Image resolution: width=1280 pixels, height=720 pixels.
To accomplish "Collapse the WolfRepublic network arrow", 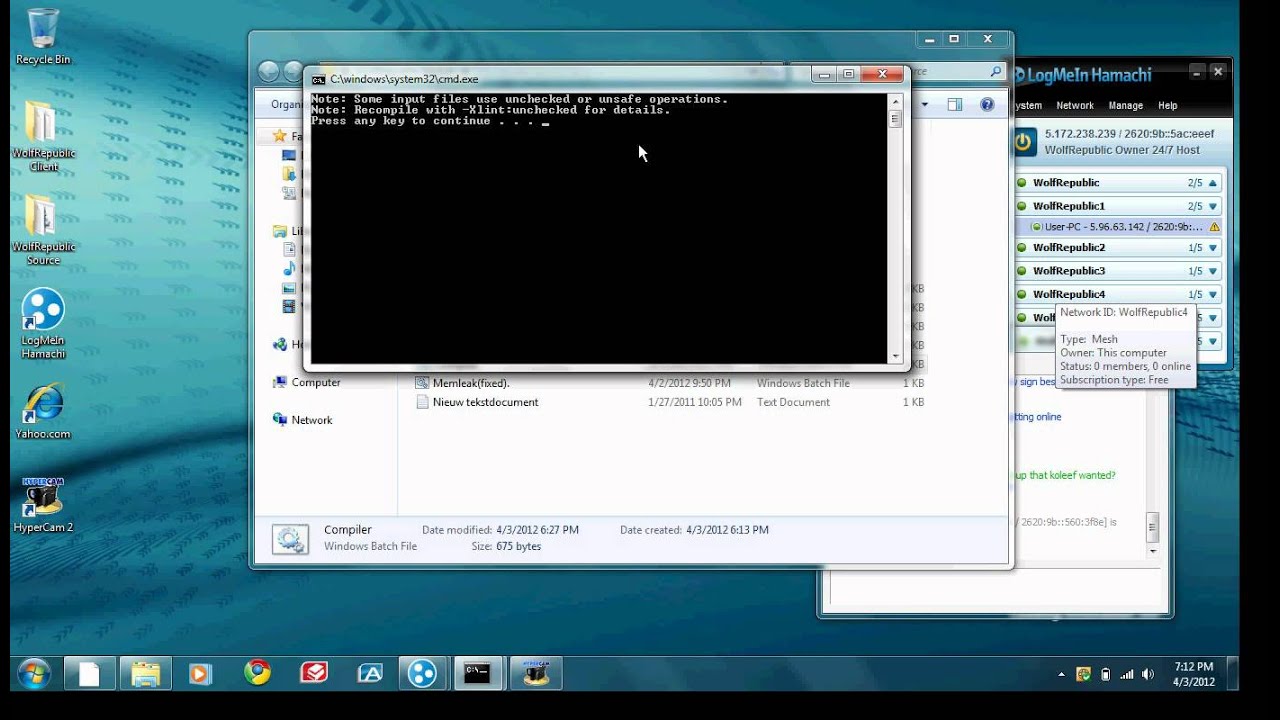I will point(1213,183).
